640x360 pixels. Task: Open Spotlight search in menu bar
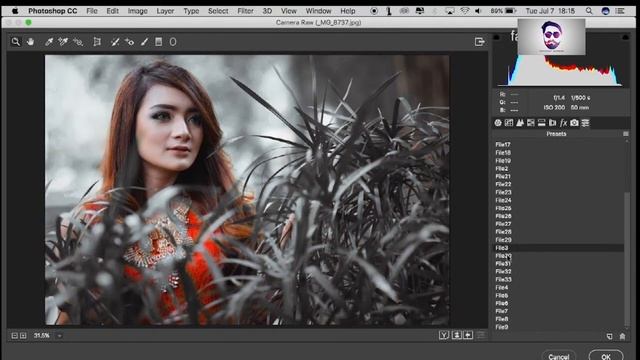click(x=589, y=11)
